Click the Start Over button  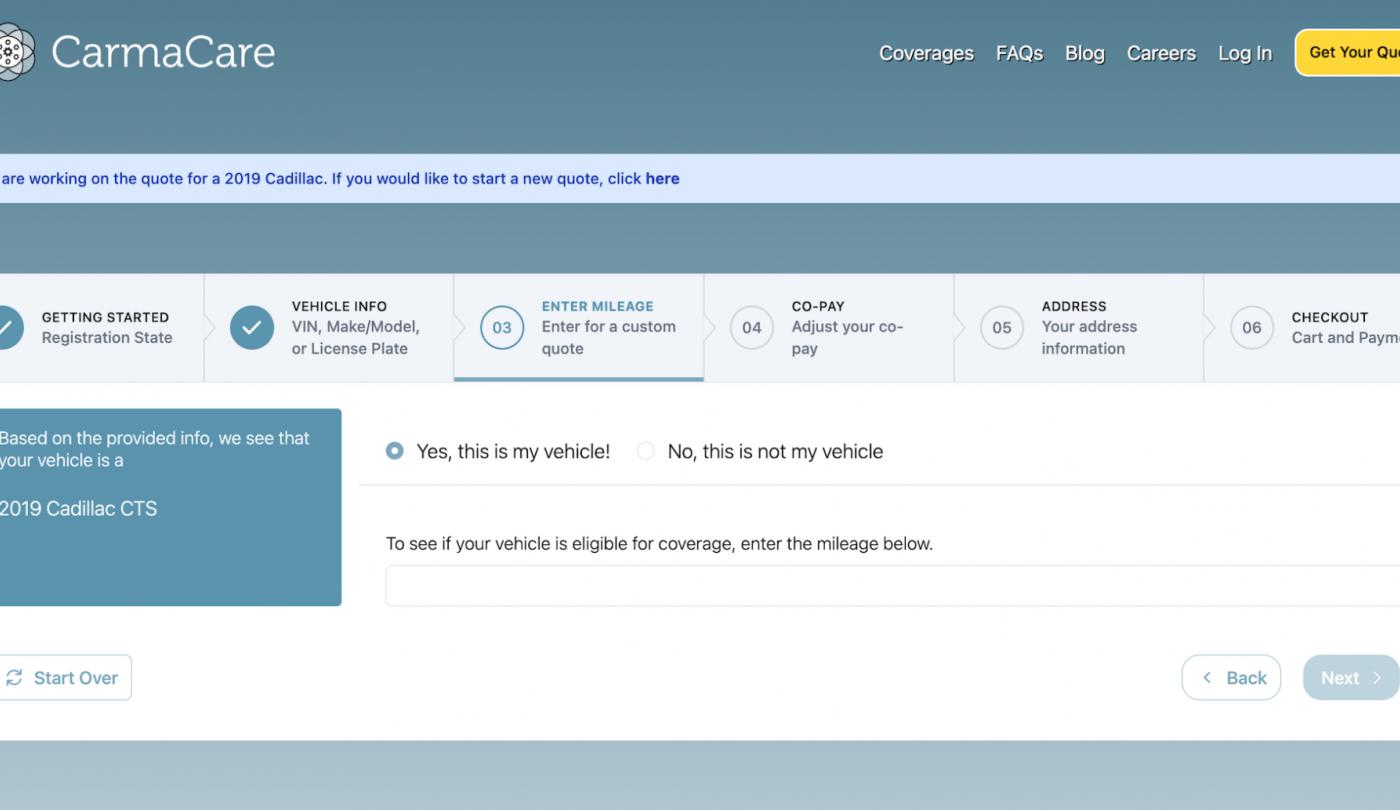(65, 678)
